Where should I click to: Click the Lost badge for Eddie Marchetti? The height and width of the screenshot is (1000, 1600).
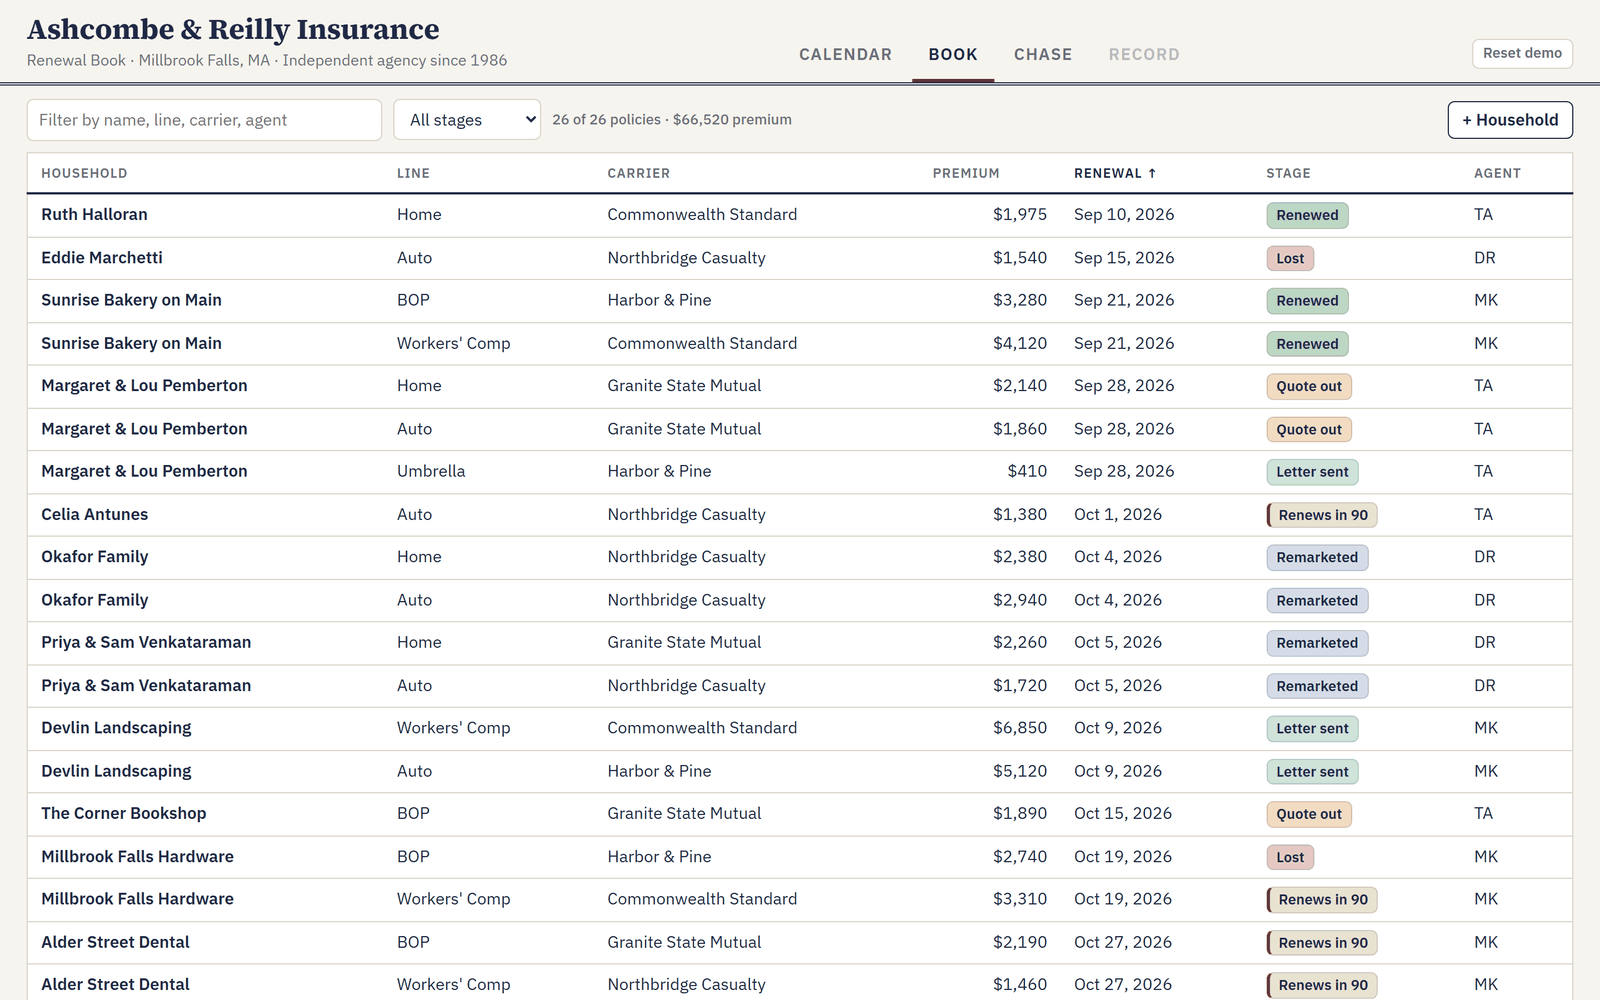[1290, 258]
